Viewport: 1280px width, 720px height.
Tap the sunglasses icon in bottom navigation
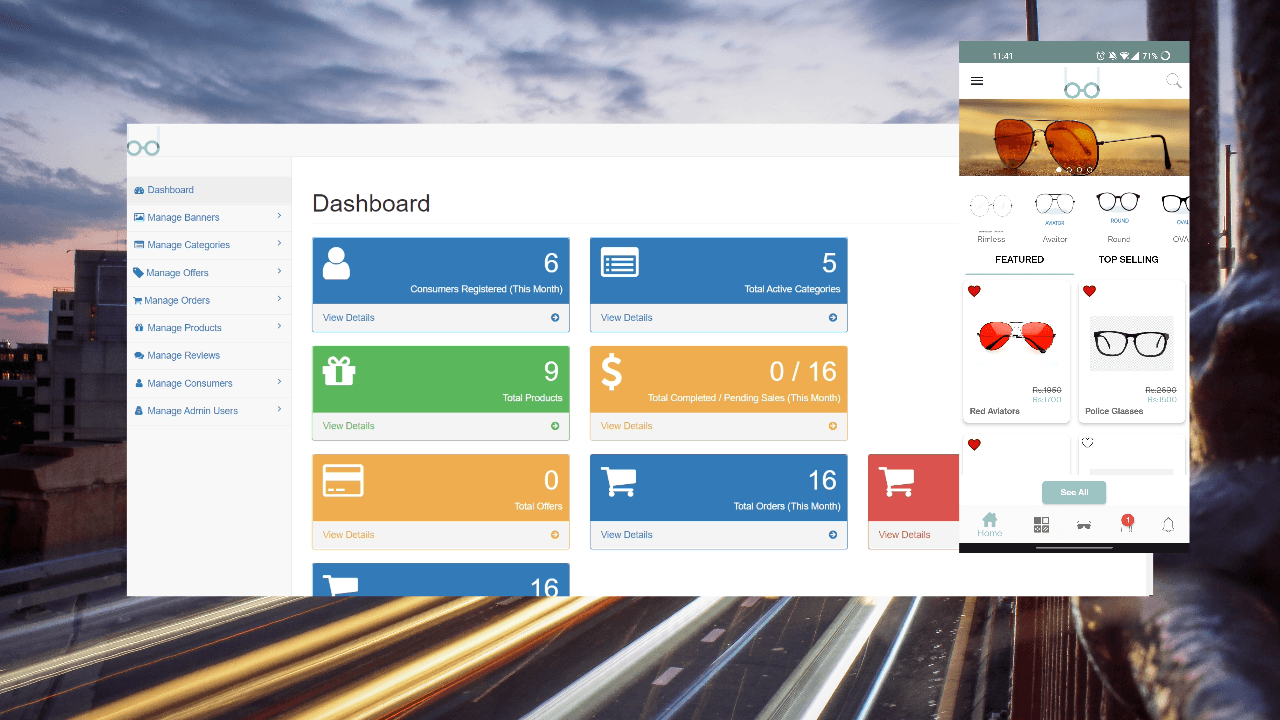tap(1084, 525)
